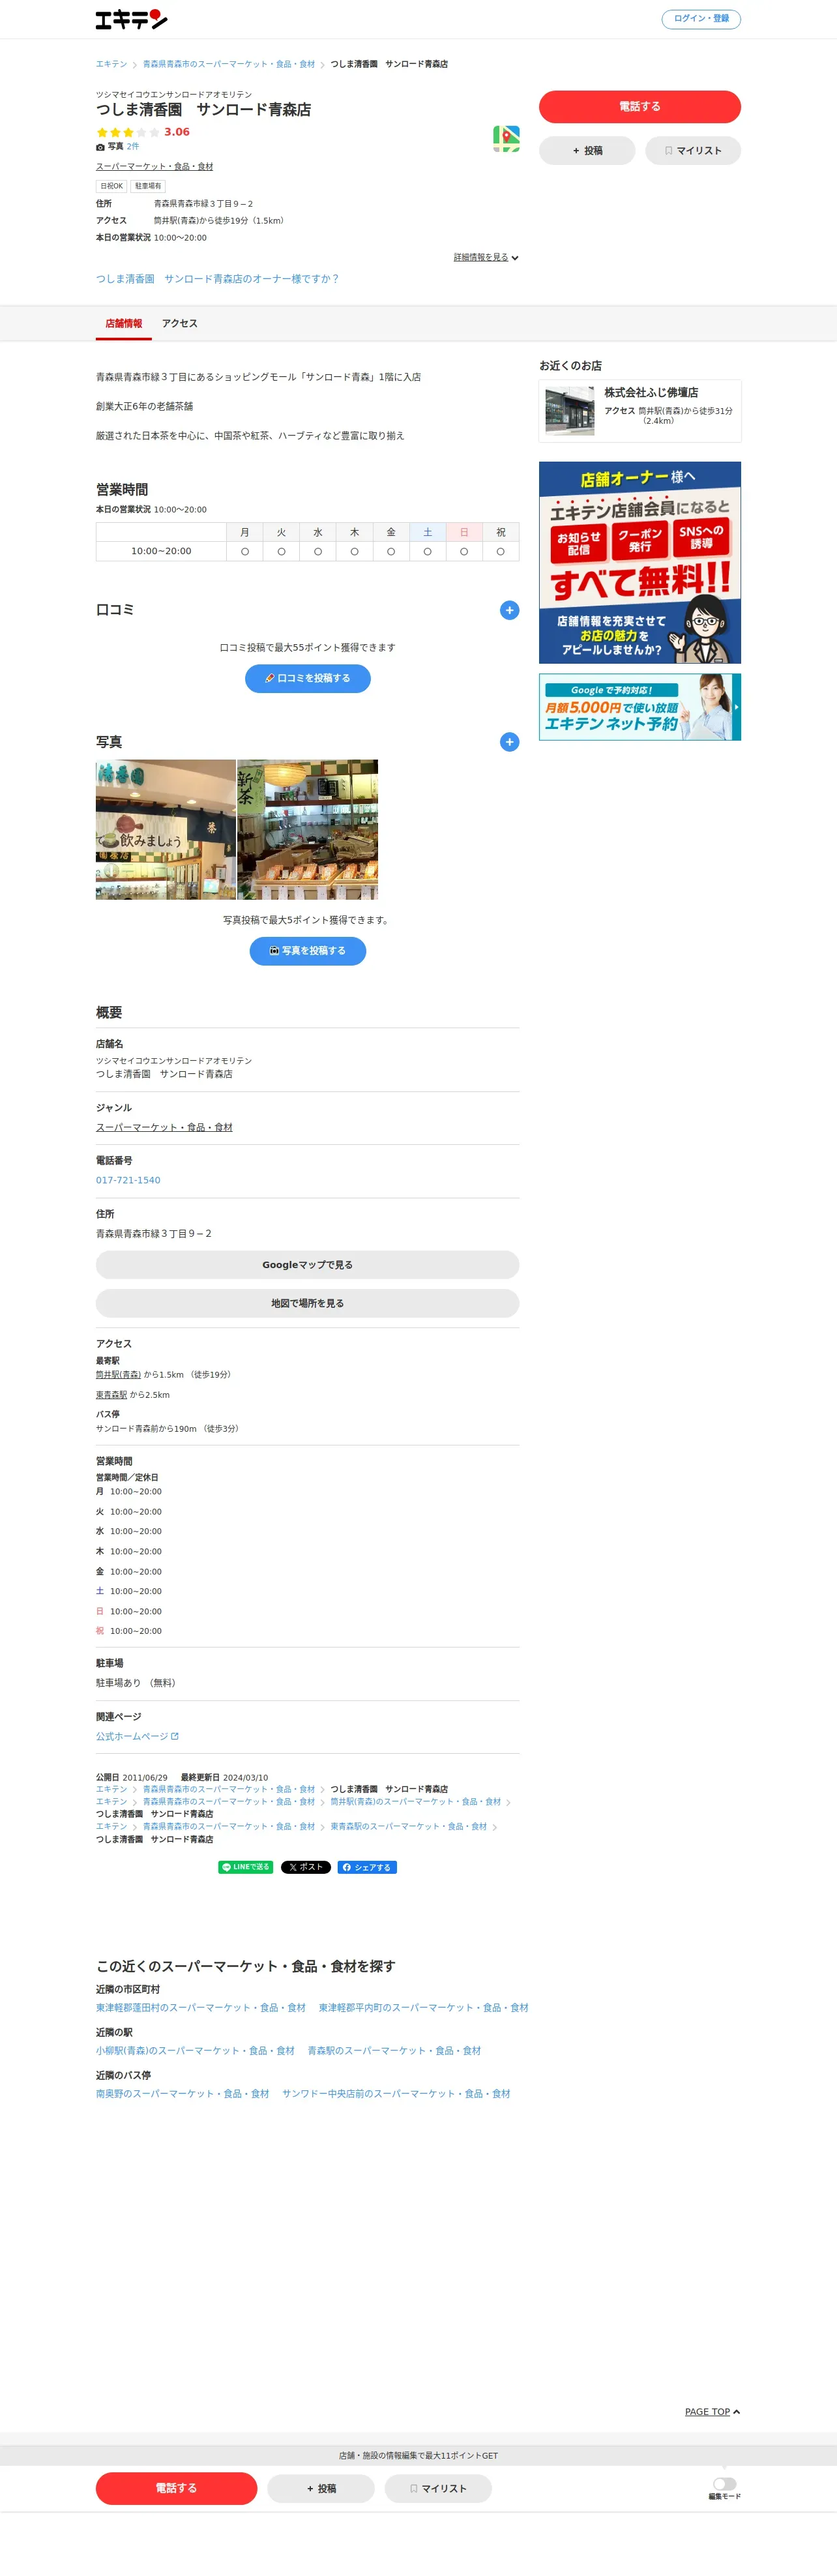Viewport: 837px width, 2576px height.
Task: Click the PAGE TOP arrow link
Action: coord(712,2412)
